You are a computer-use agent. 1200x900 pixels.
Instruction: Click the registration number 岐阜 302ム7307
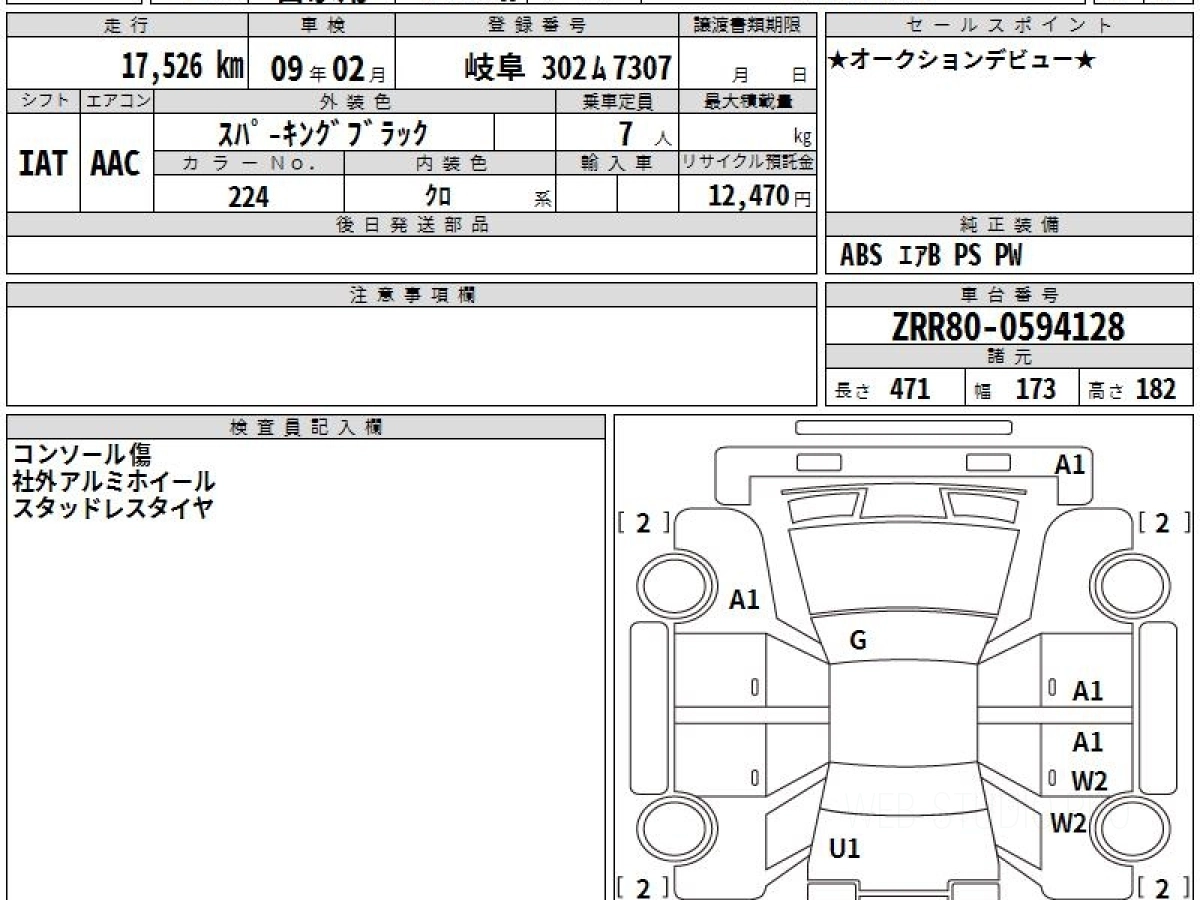567,68
